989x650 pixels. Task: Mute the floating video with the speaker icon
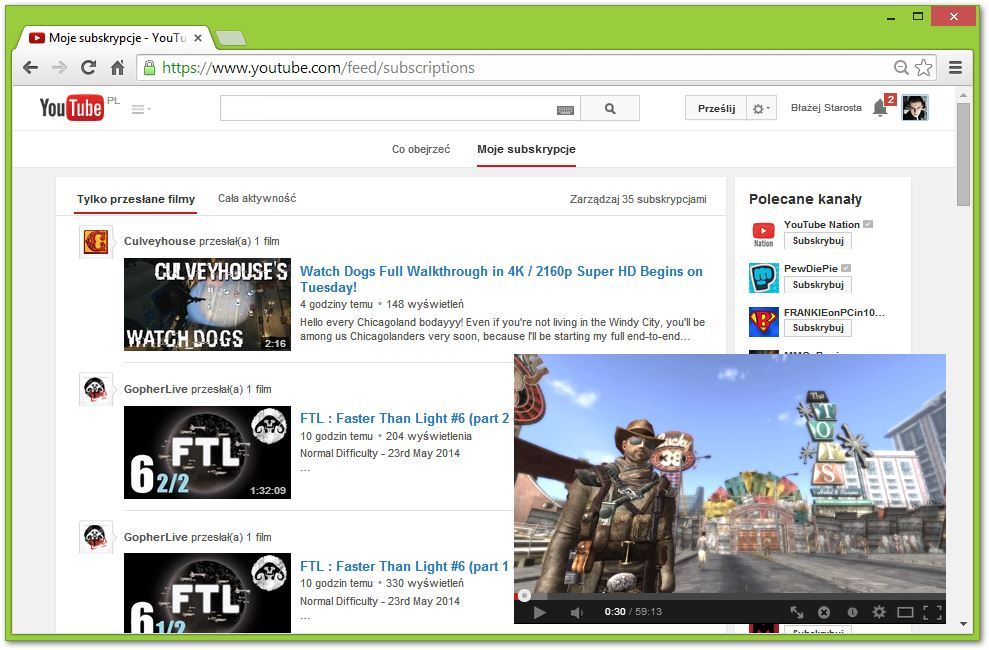tap(576, 612)
